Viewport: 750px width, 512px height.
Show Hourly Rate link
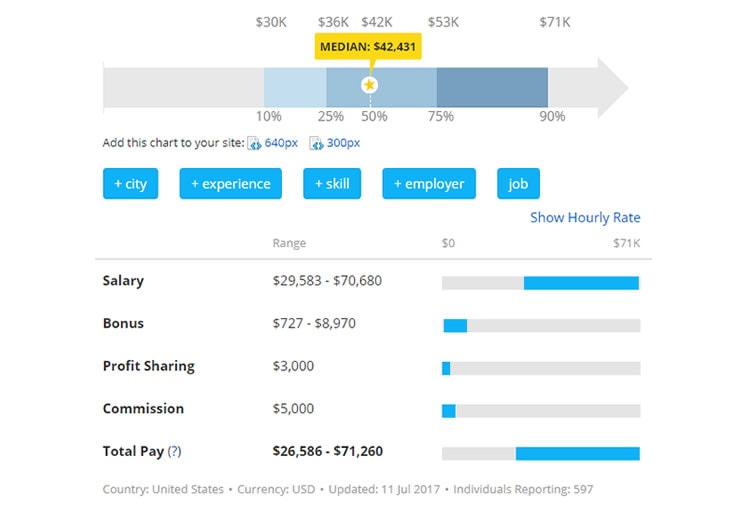click(x=585, y=217)
